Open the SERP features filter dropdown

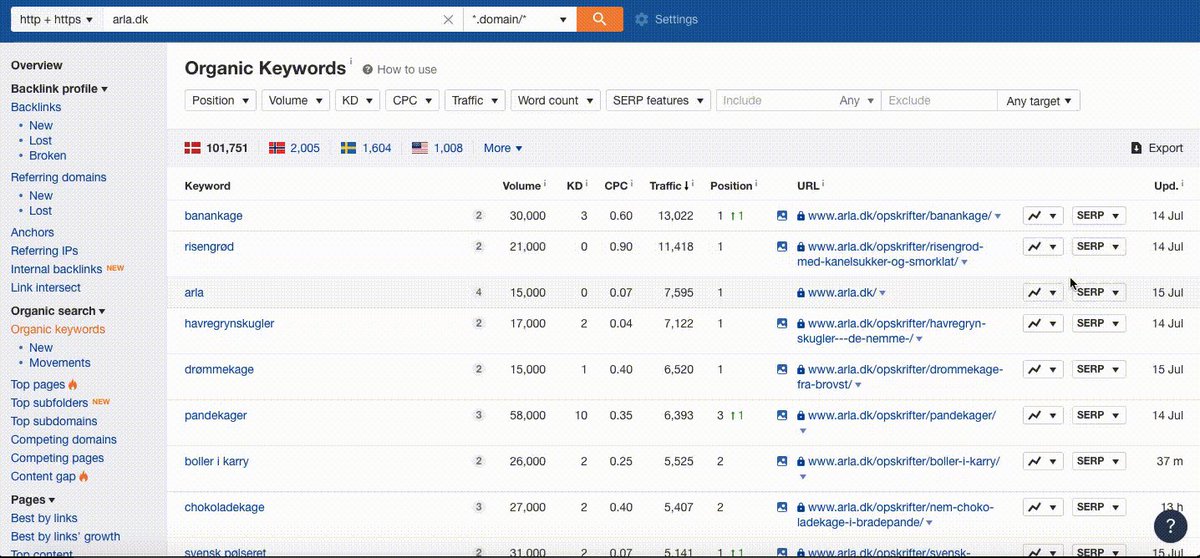(658, 100)
